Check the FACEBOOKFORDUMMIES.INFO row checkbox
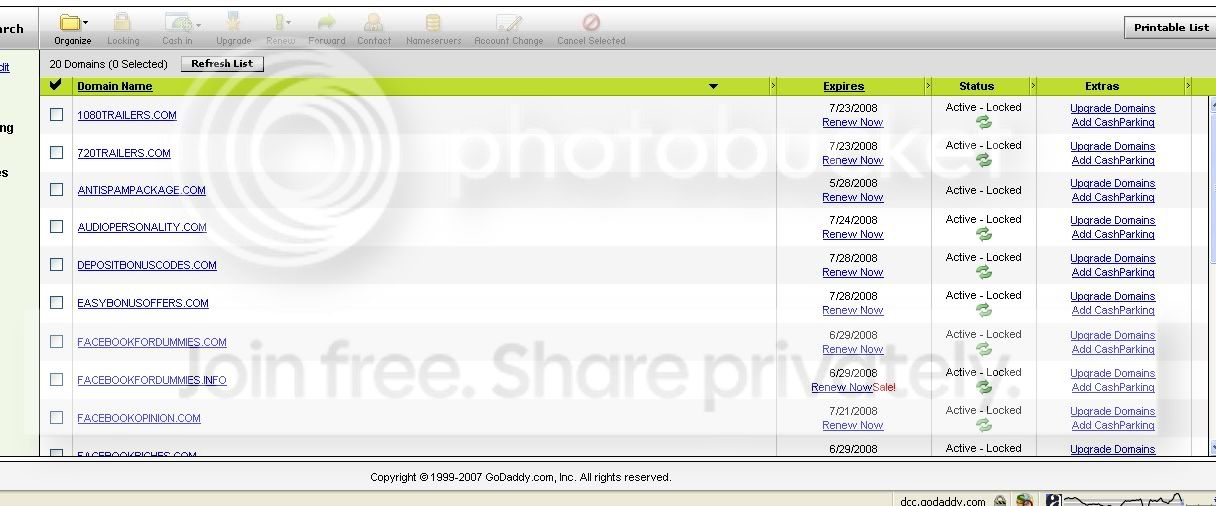This screenshot has height=506, width=1216. tap(56, 379)
